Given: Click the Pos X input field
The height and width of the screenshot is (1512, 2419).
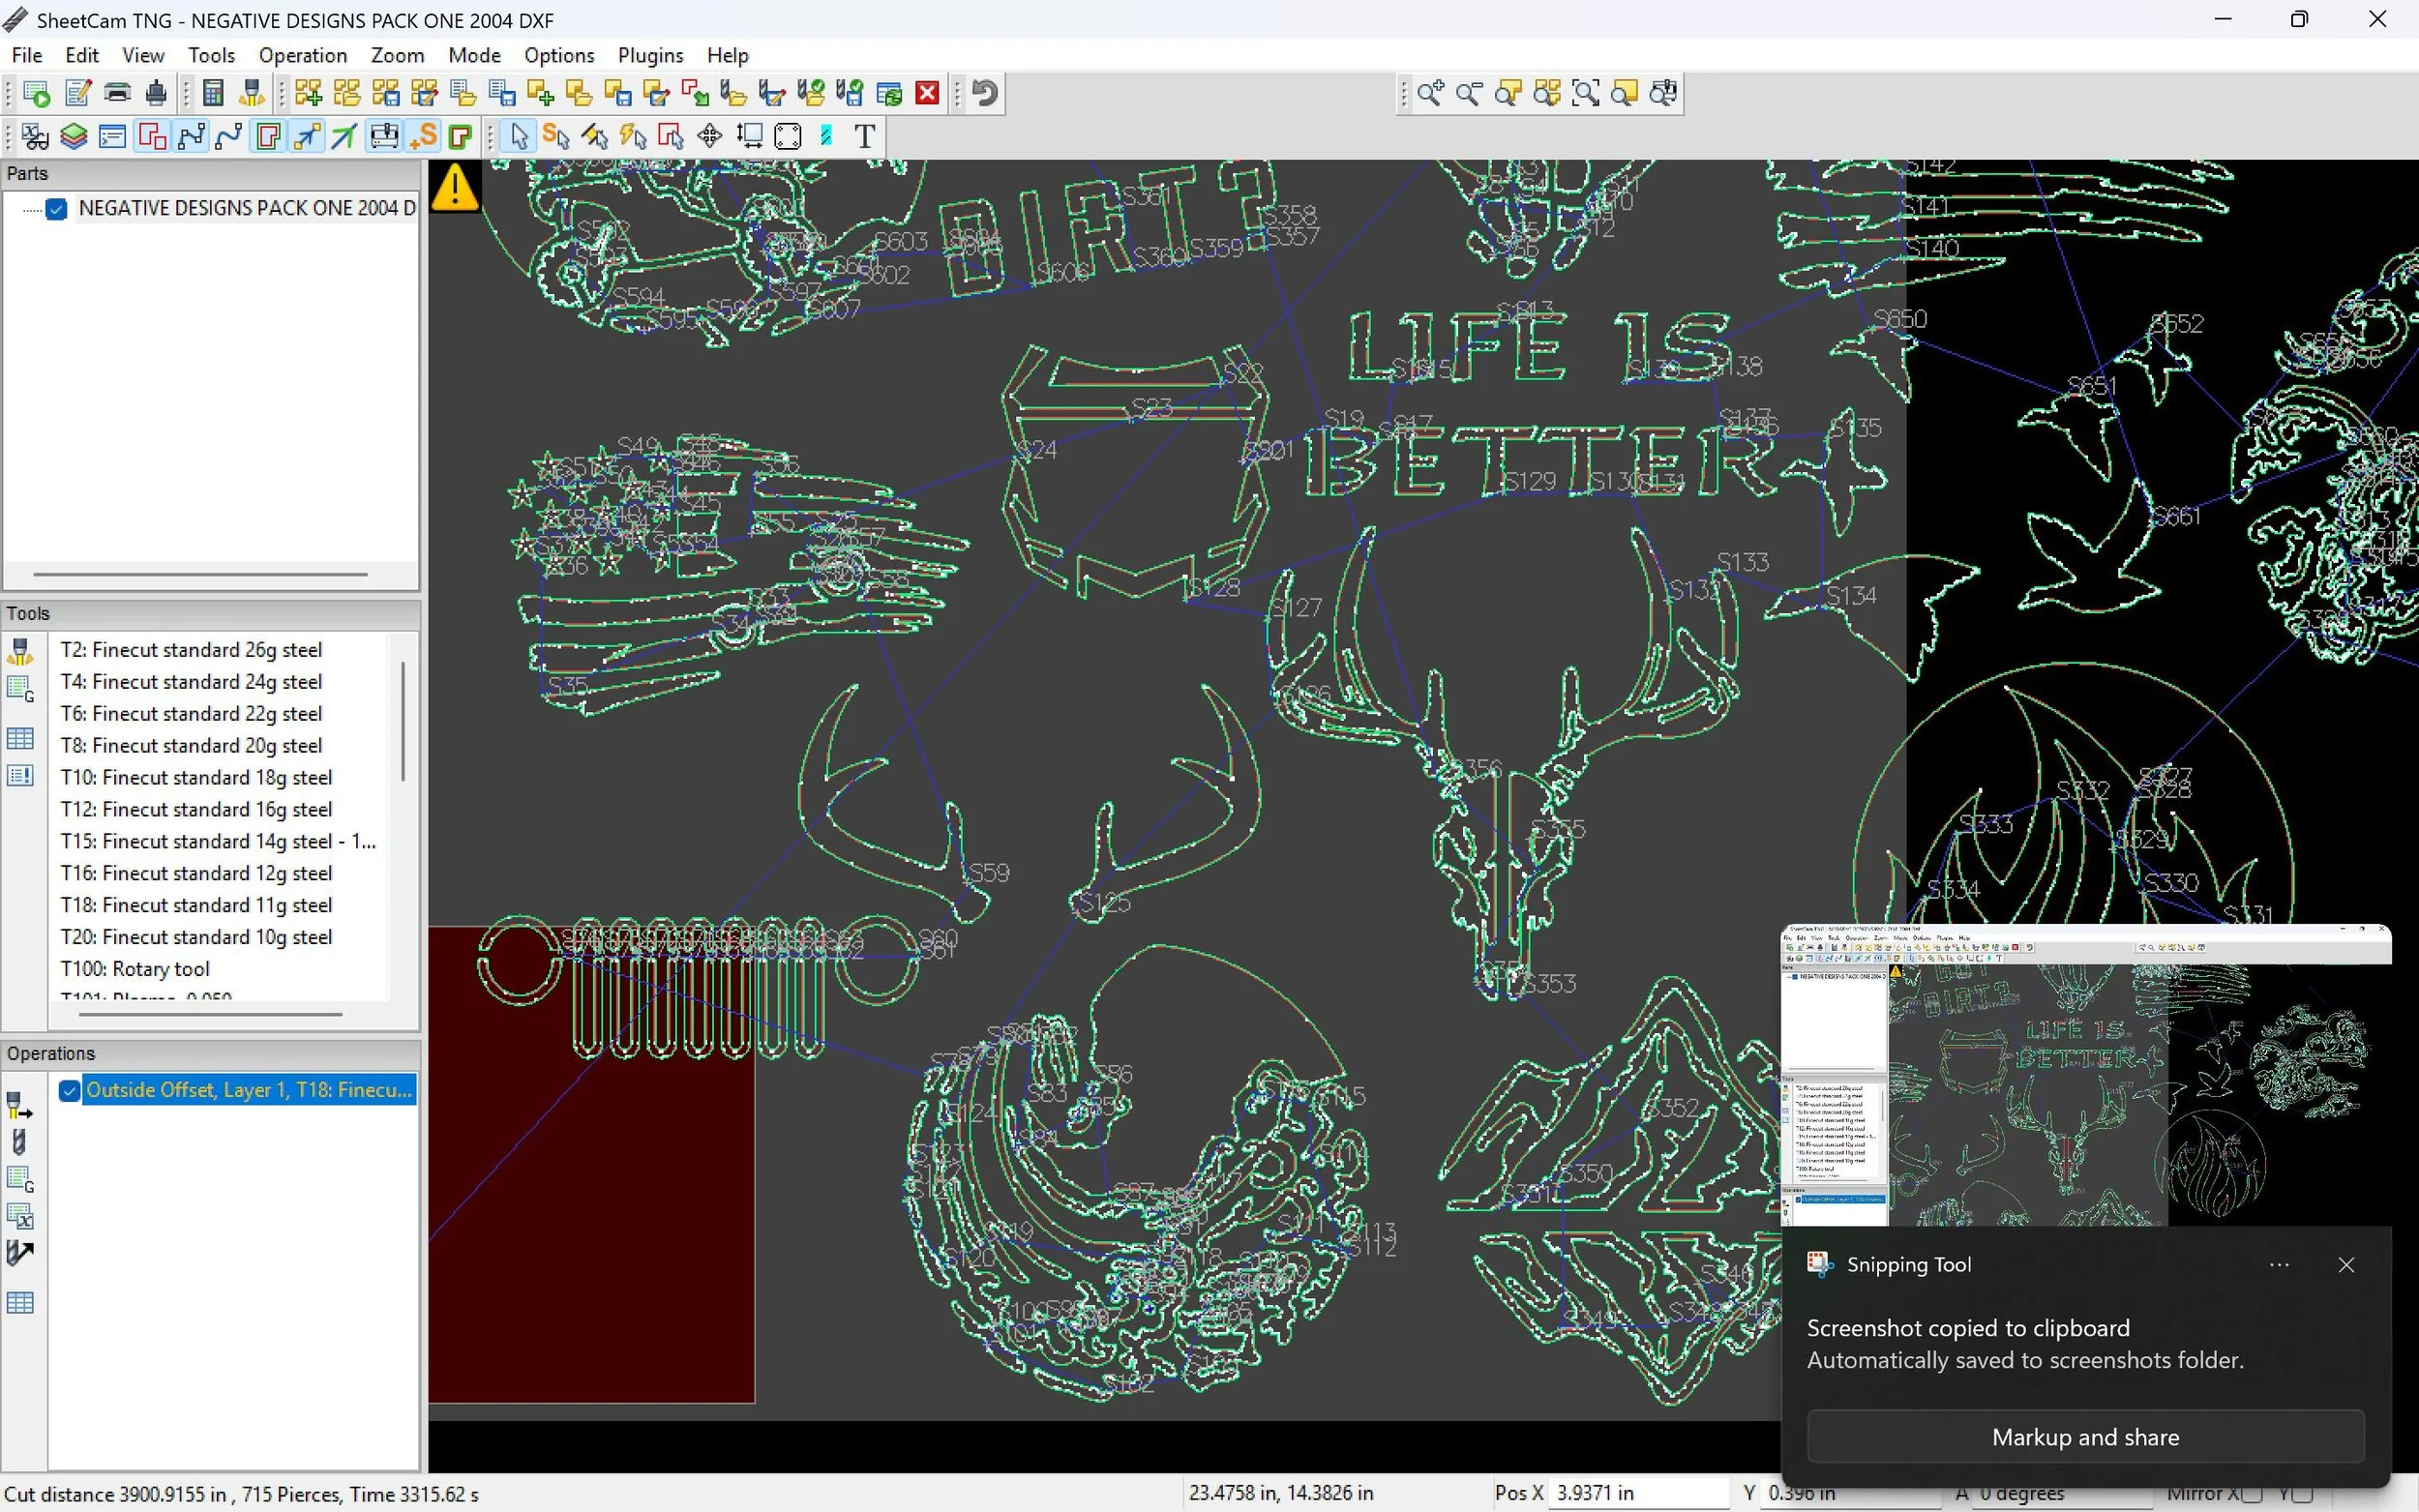Looking at the screenshot, I should click(x=1638, y=1493).
